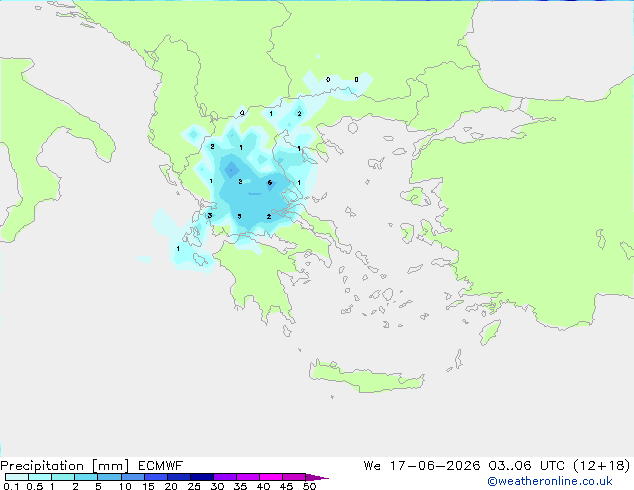Click the legend scale number '40'
This screenshot has width=634, height=490.
click(x=263, y=486)
